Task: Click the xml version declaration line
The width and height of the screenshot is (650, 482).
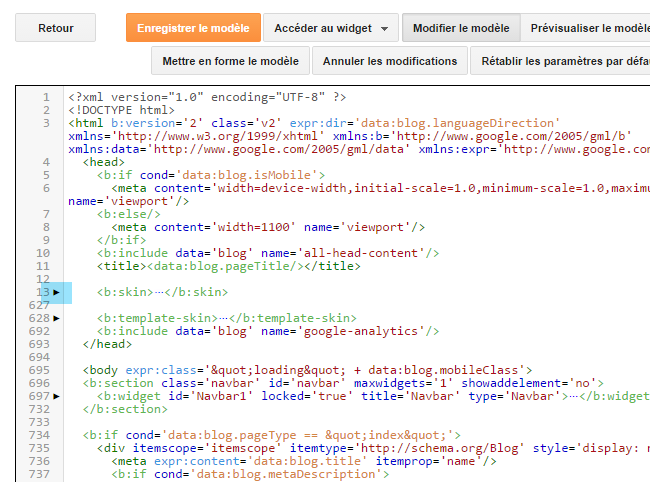Action: 207,97
